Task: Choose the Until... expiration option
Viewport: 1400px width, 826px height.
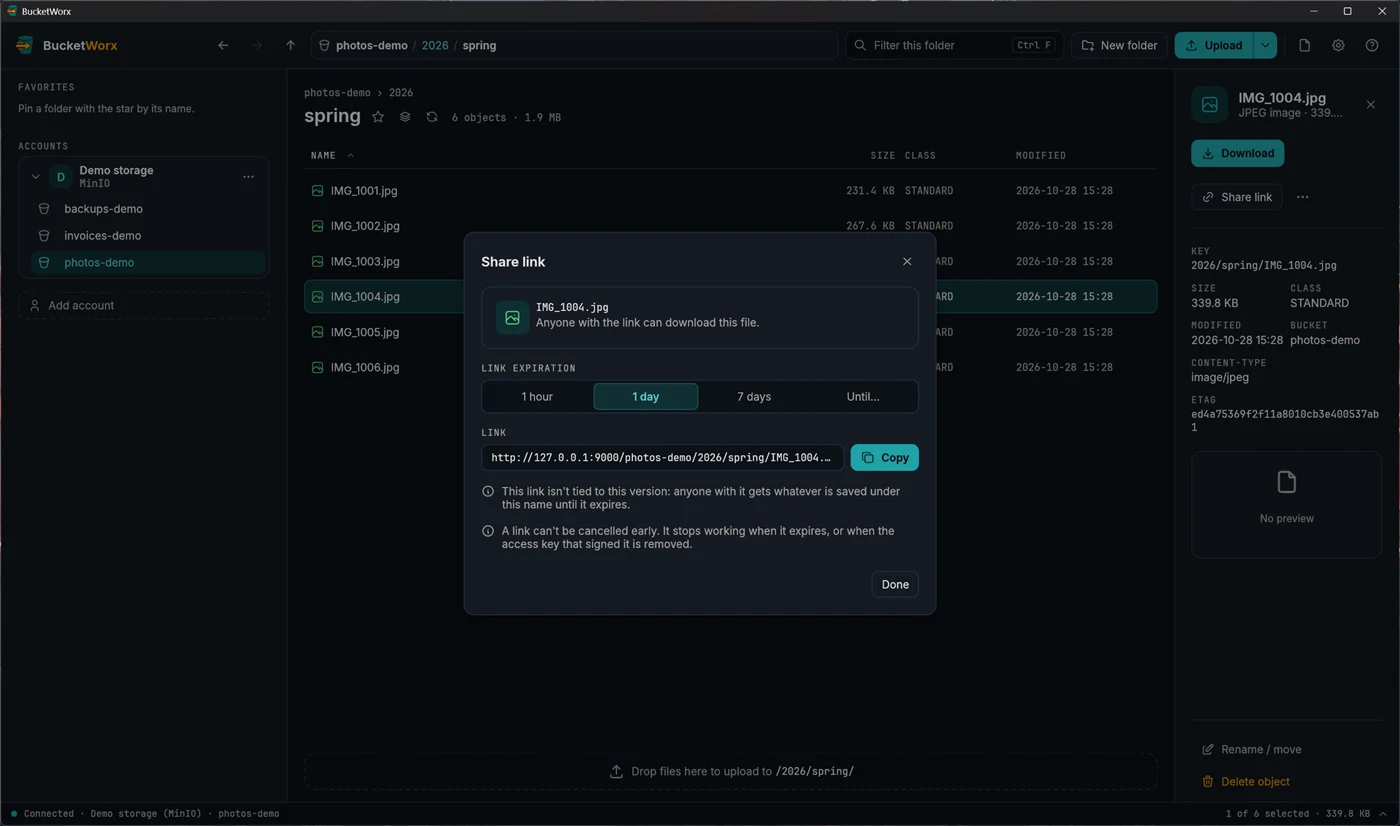Action: tap(863, 397)
